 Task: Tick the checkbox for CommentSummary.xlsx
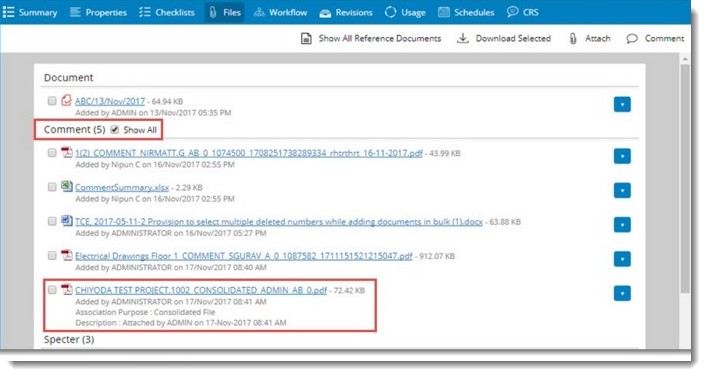point(52,187)
